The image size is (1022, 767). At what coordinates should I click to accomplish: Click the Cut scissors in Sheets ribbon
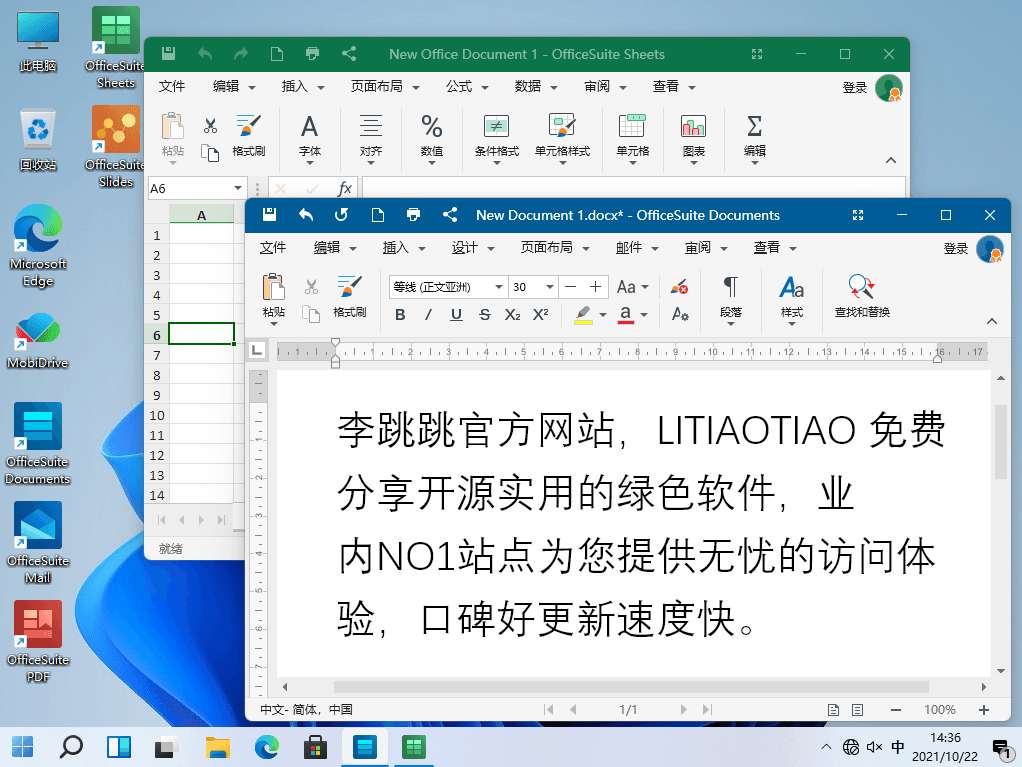click(210, 125)
